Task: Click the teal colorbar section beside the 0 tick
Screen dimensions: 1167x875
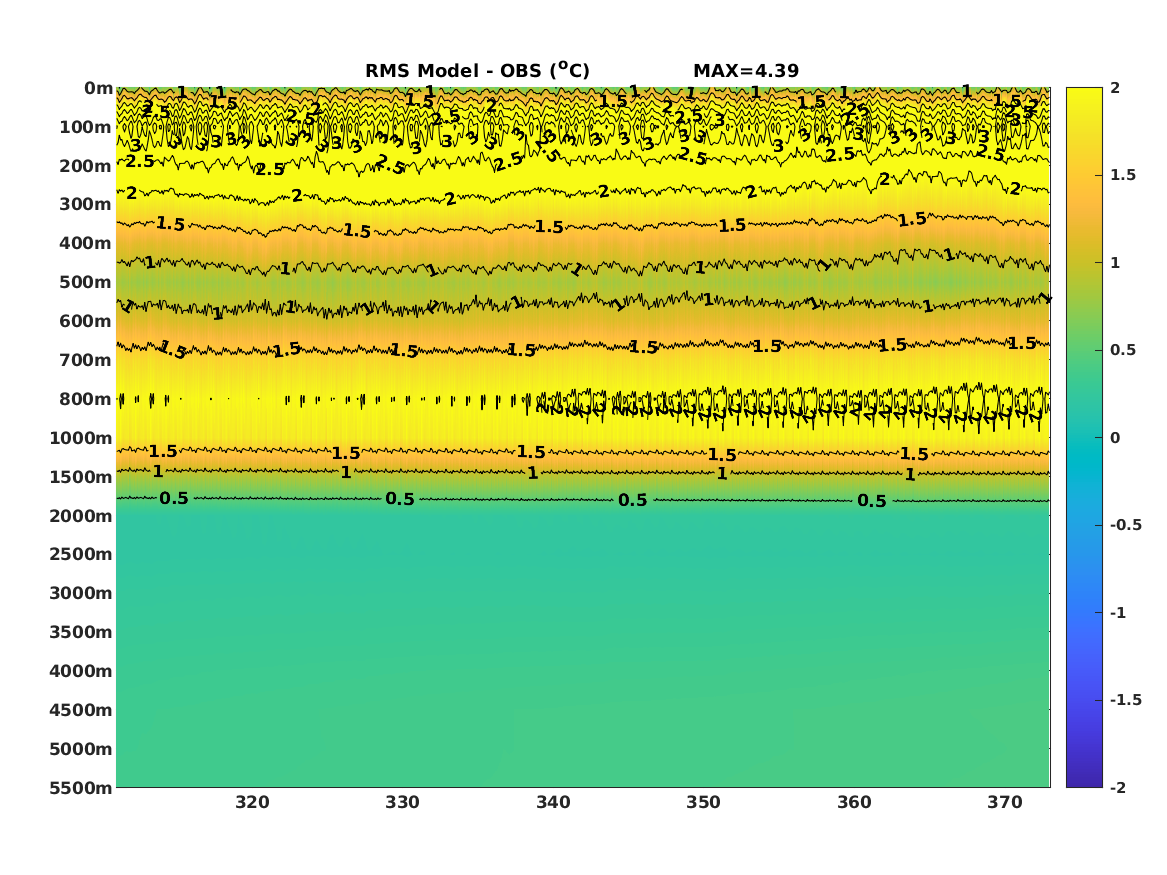Action: [x=1084, y=438]
